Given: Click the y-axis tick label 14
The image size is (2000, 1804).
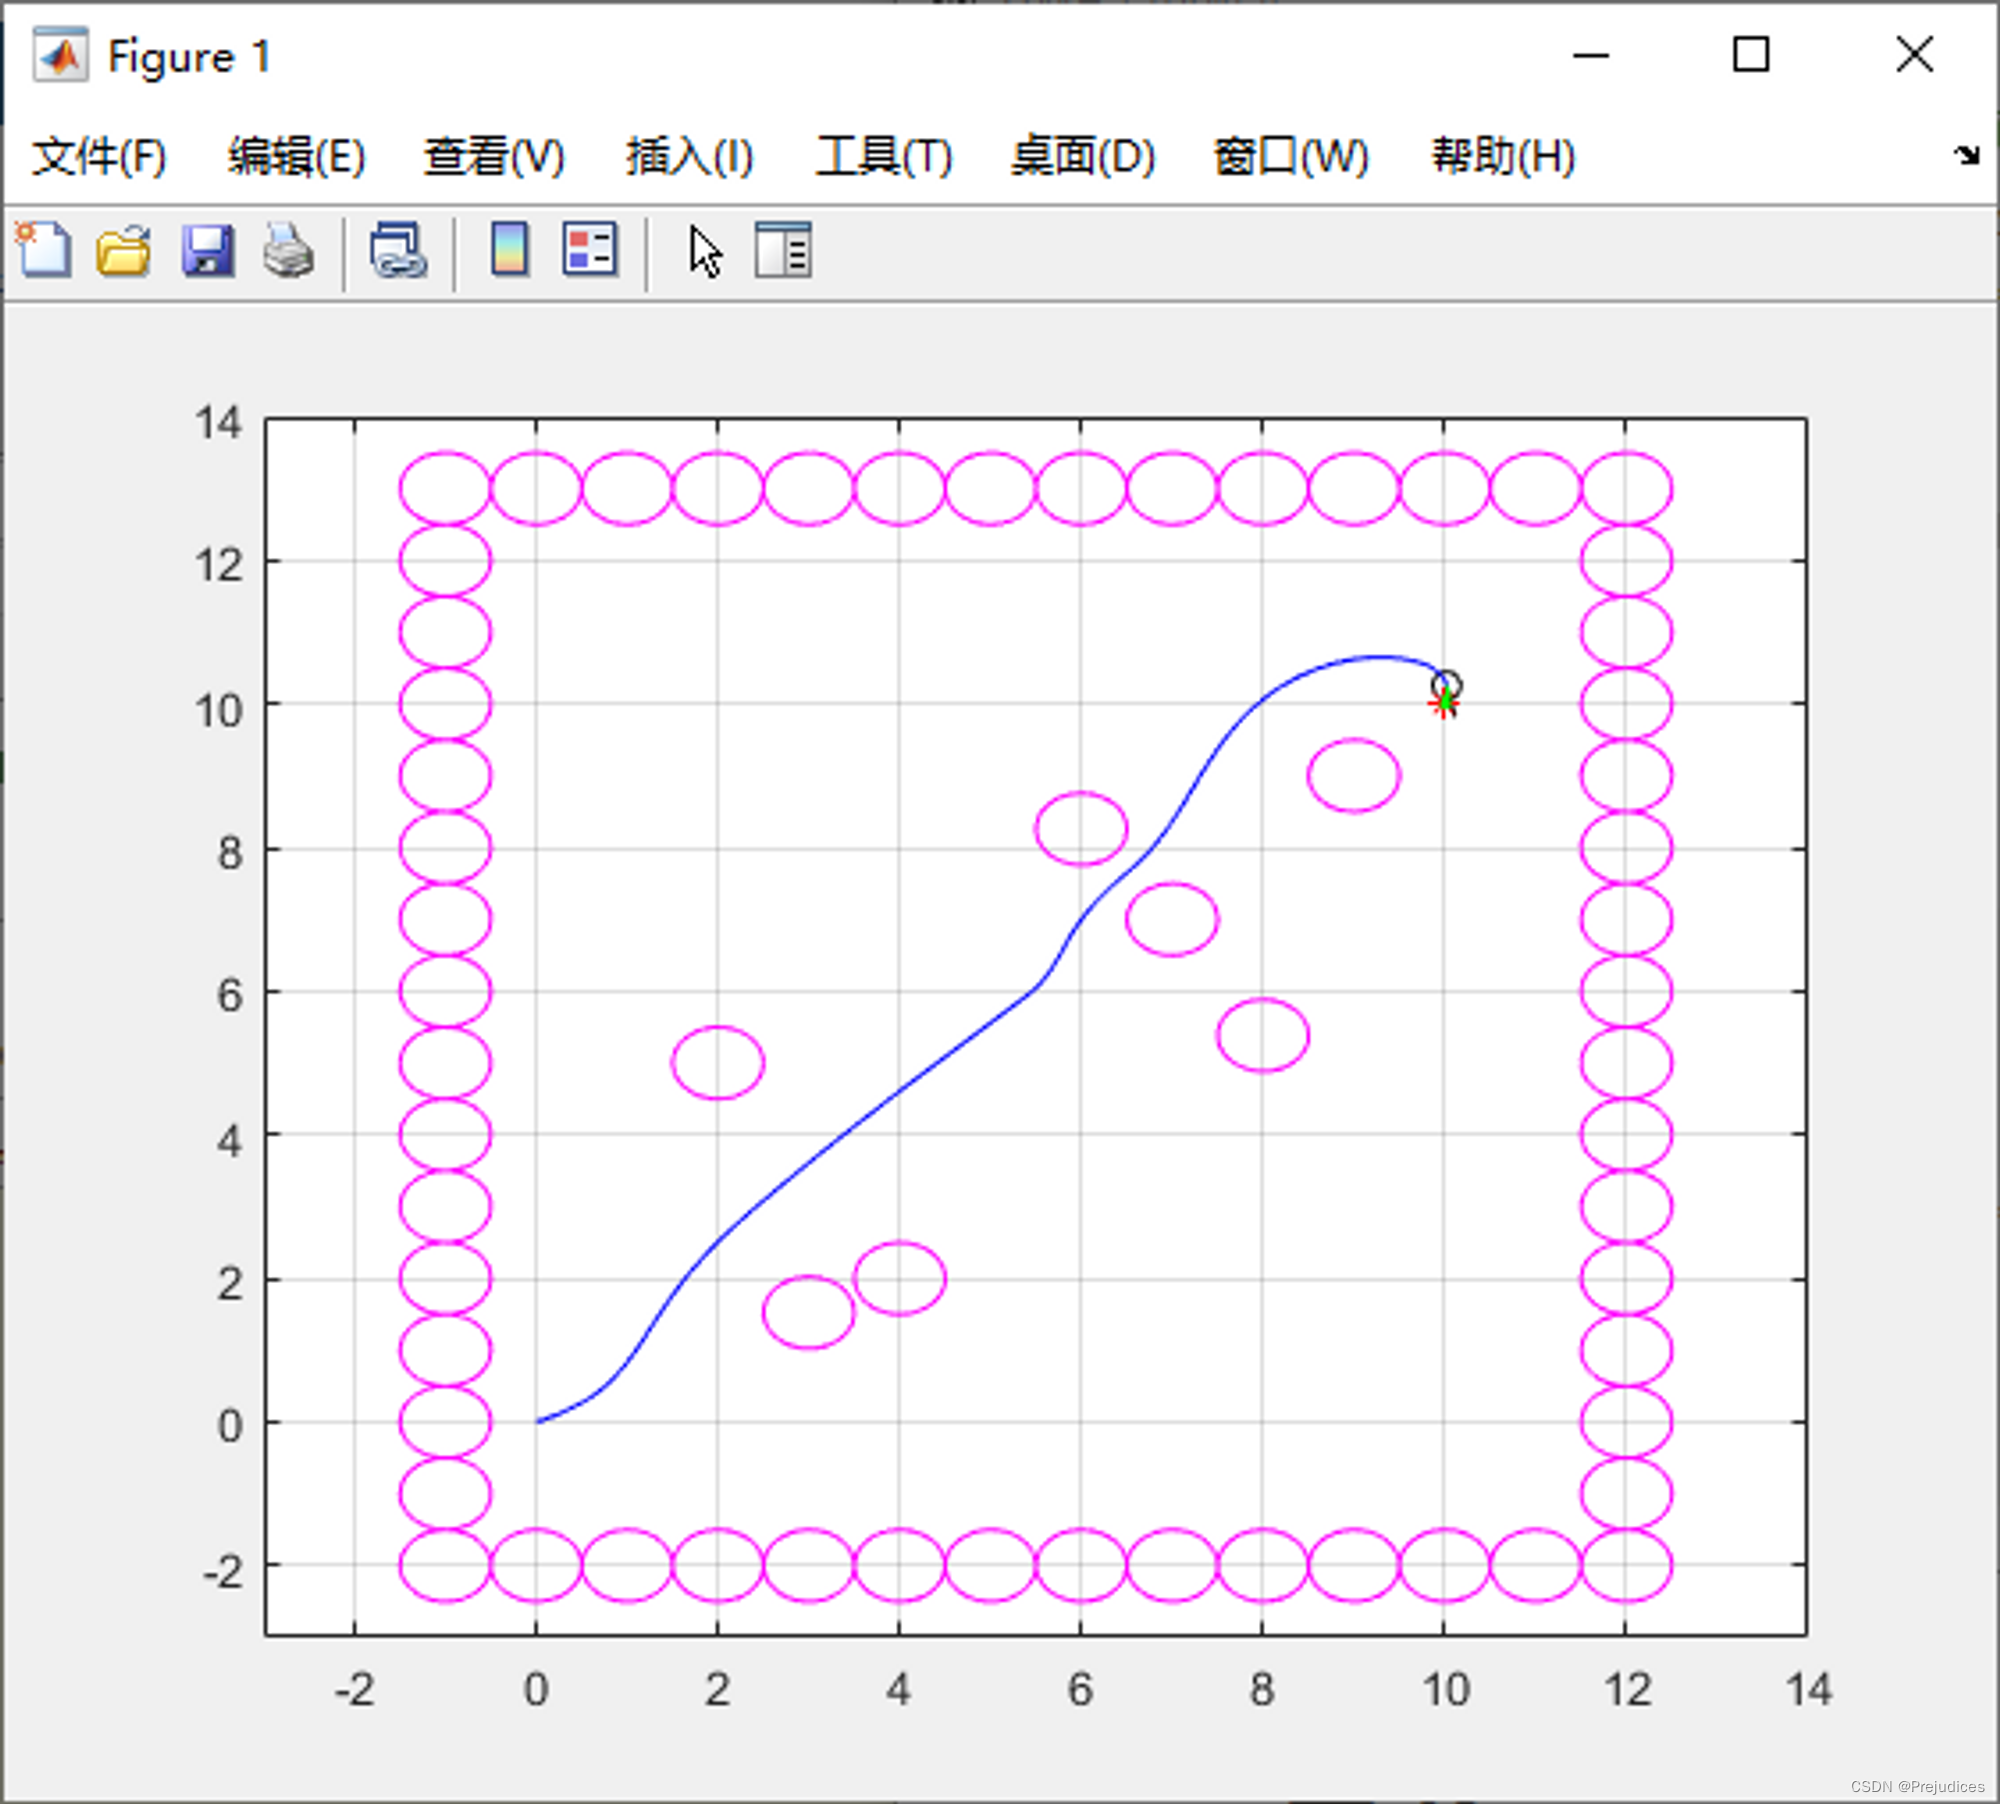Looking at the screenshot, I should tap(218, 423).
